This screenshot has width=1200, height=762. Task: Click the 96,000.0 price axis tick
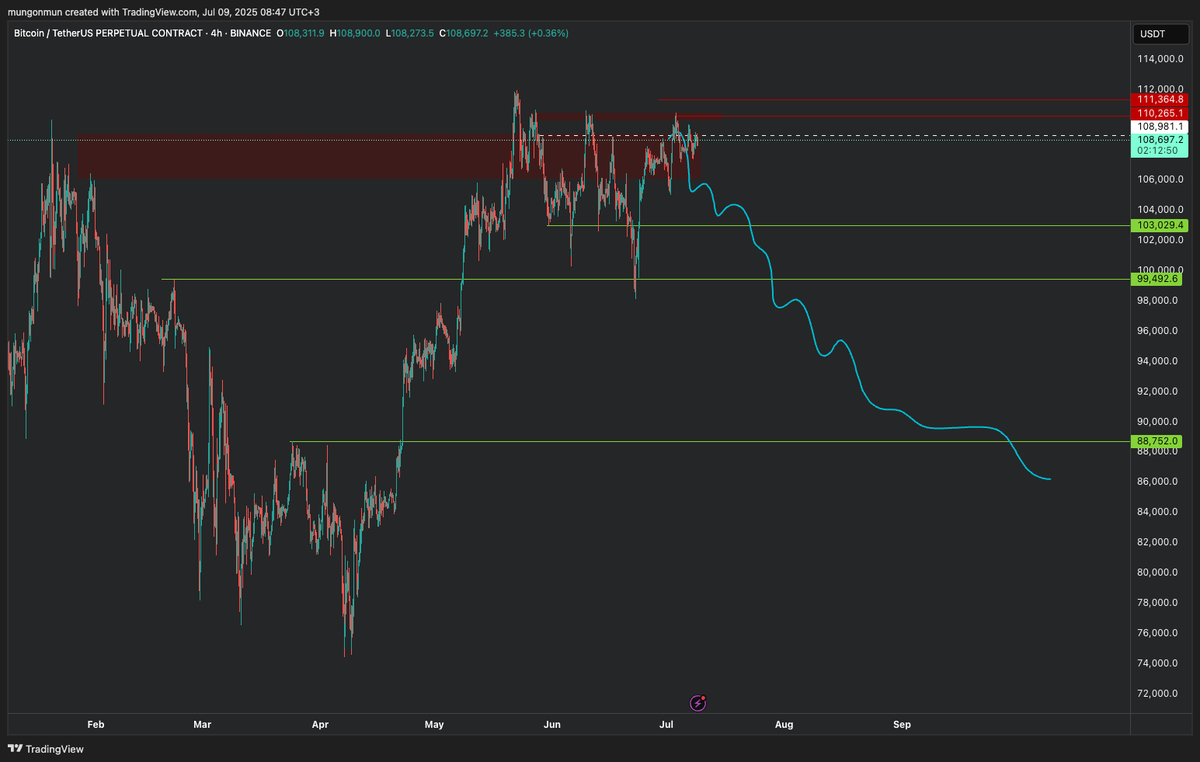click(x=1159, y=331)
